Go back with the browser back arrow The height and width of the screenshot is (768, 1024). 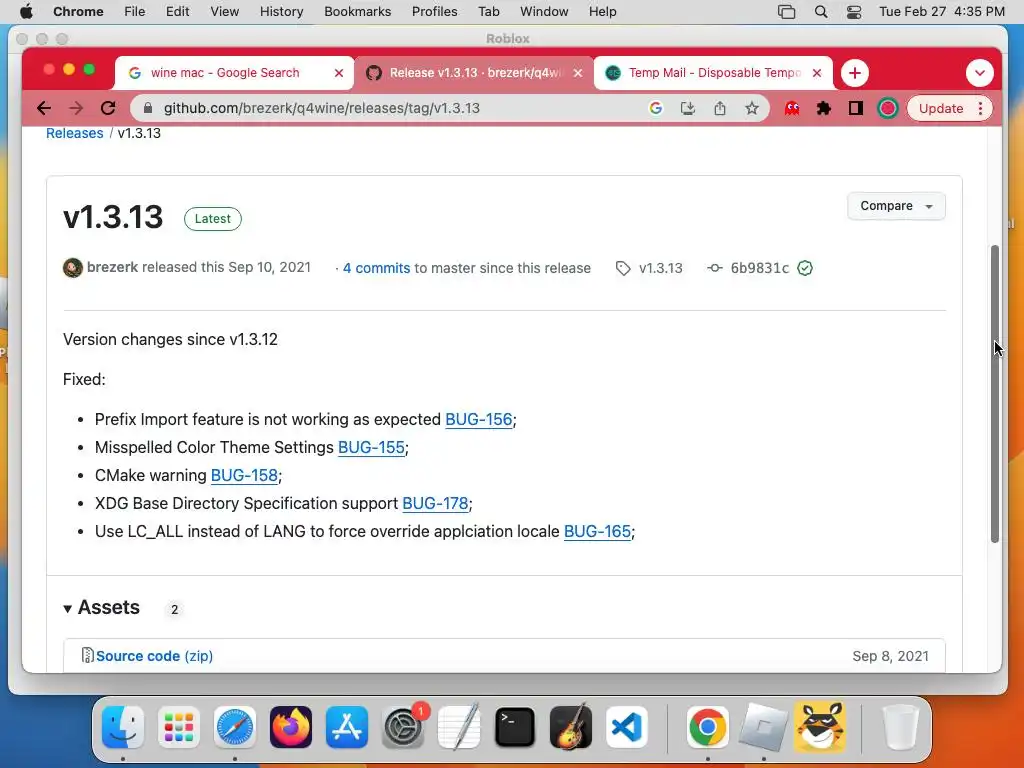coord(44,108)
